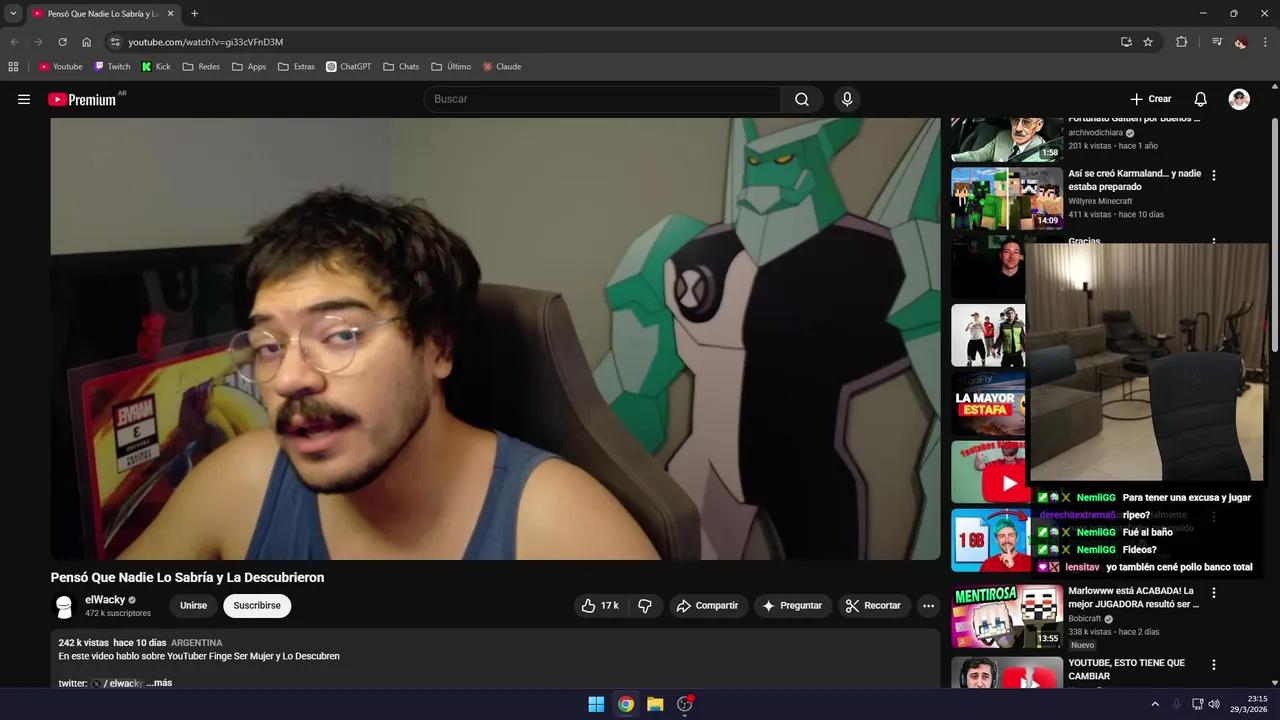Open the elWacky channel avatar

[x=64, y=606]
